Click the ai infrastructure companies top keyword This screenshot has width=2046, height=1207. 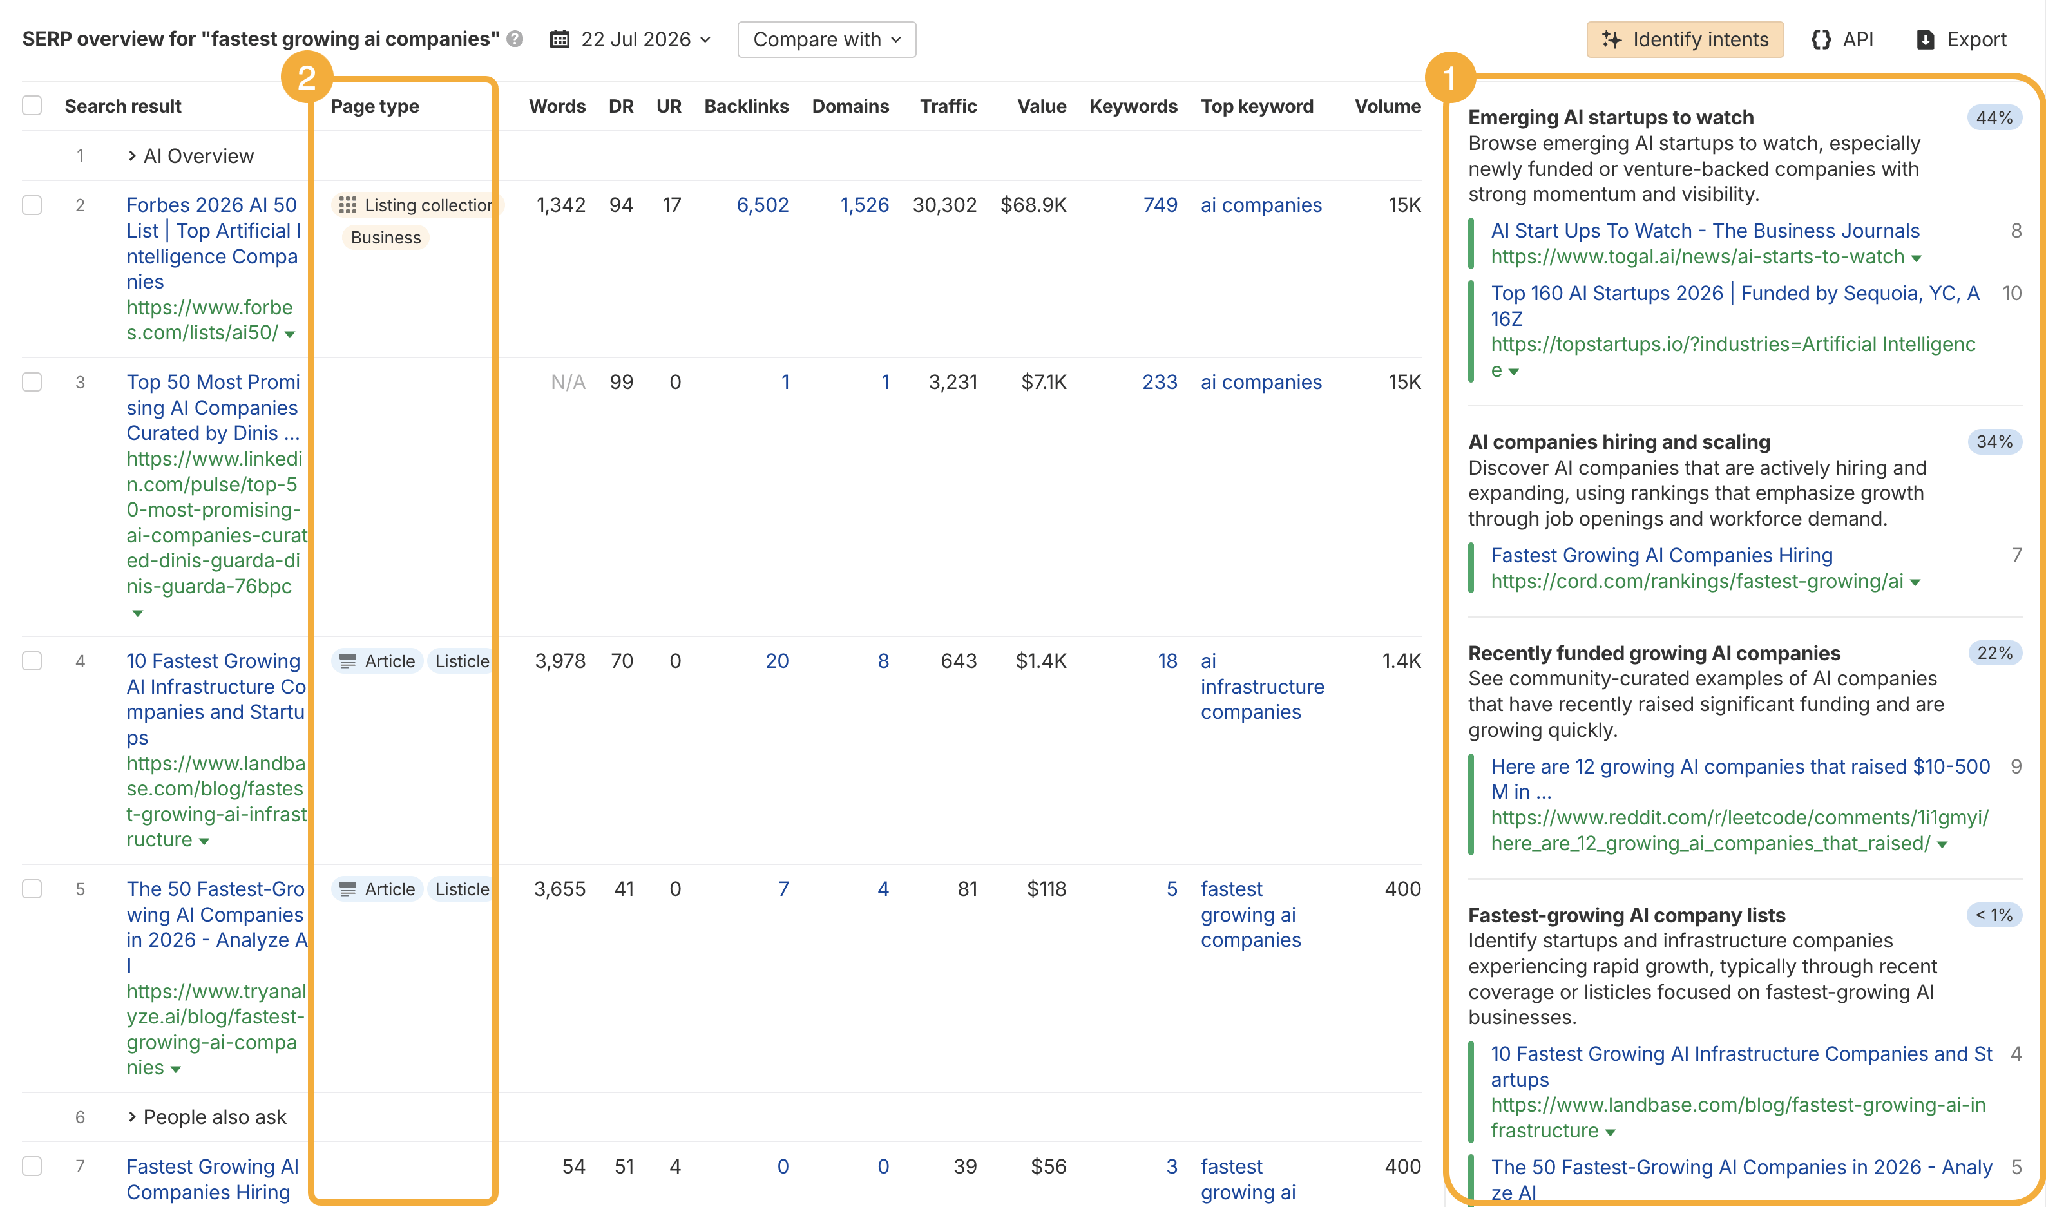coord(1262,686)
